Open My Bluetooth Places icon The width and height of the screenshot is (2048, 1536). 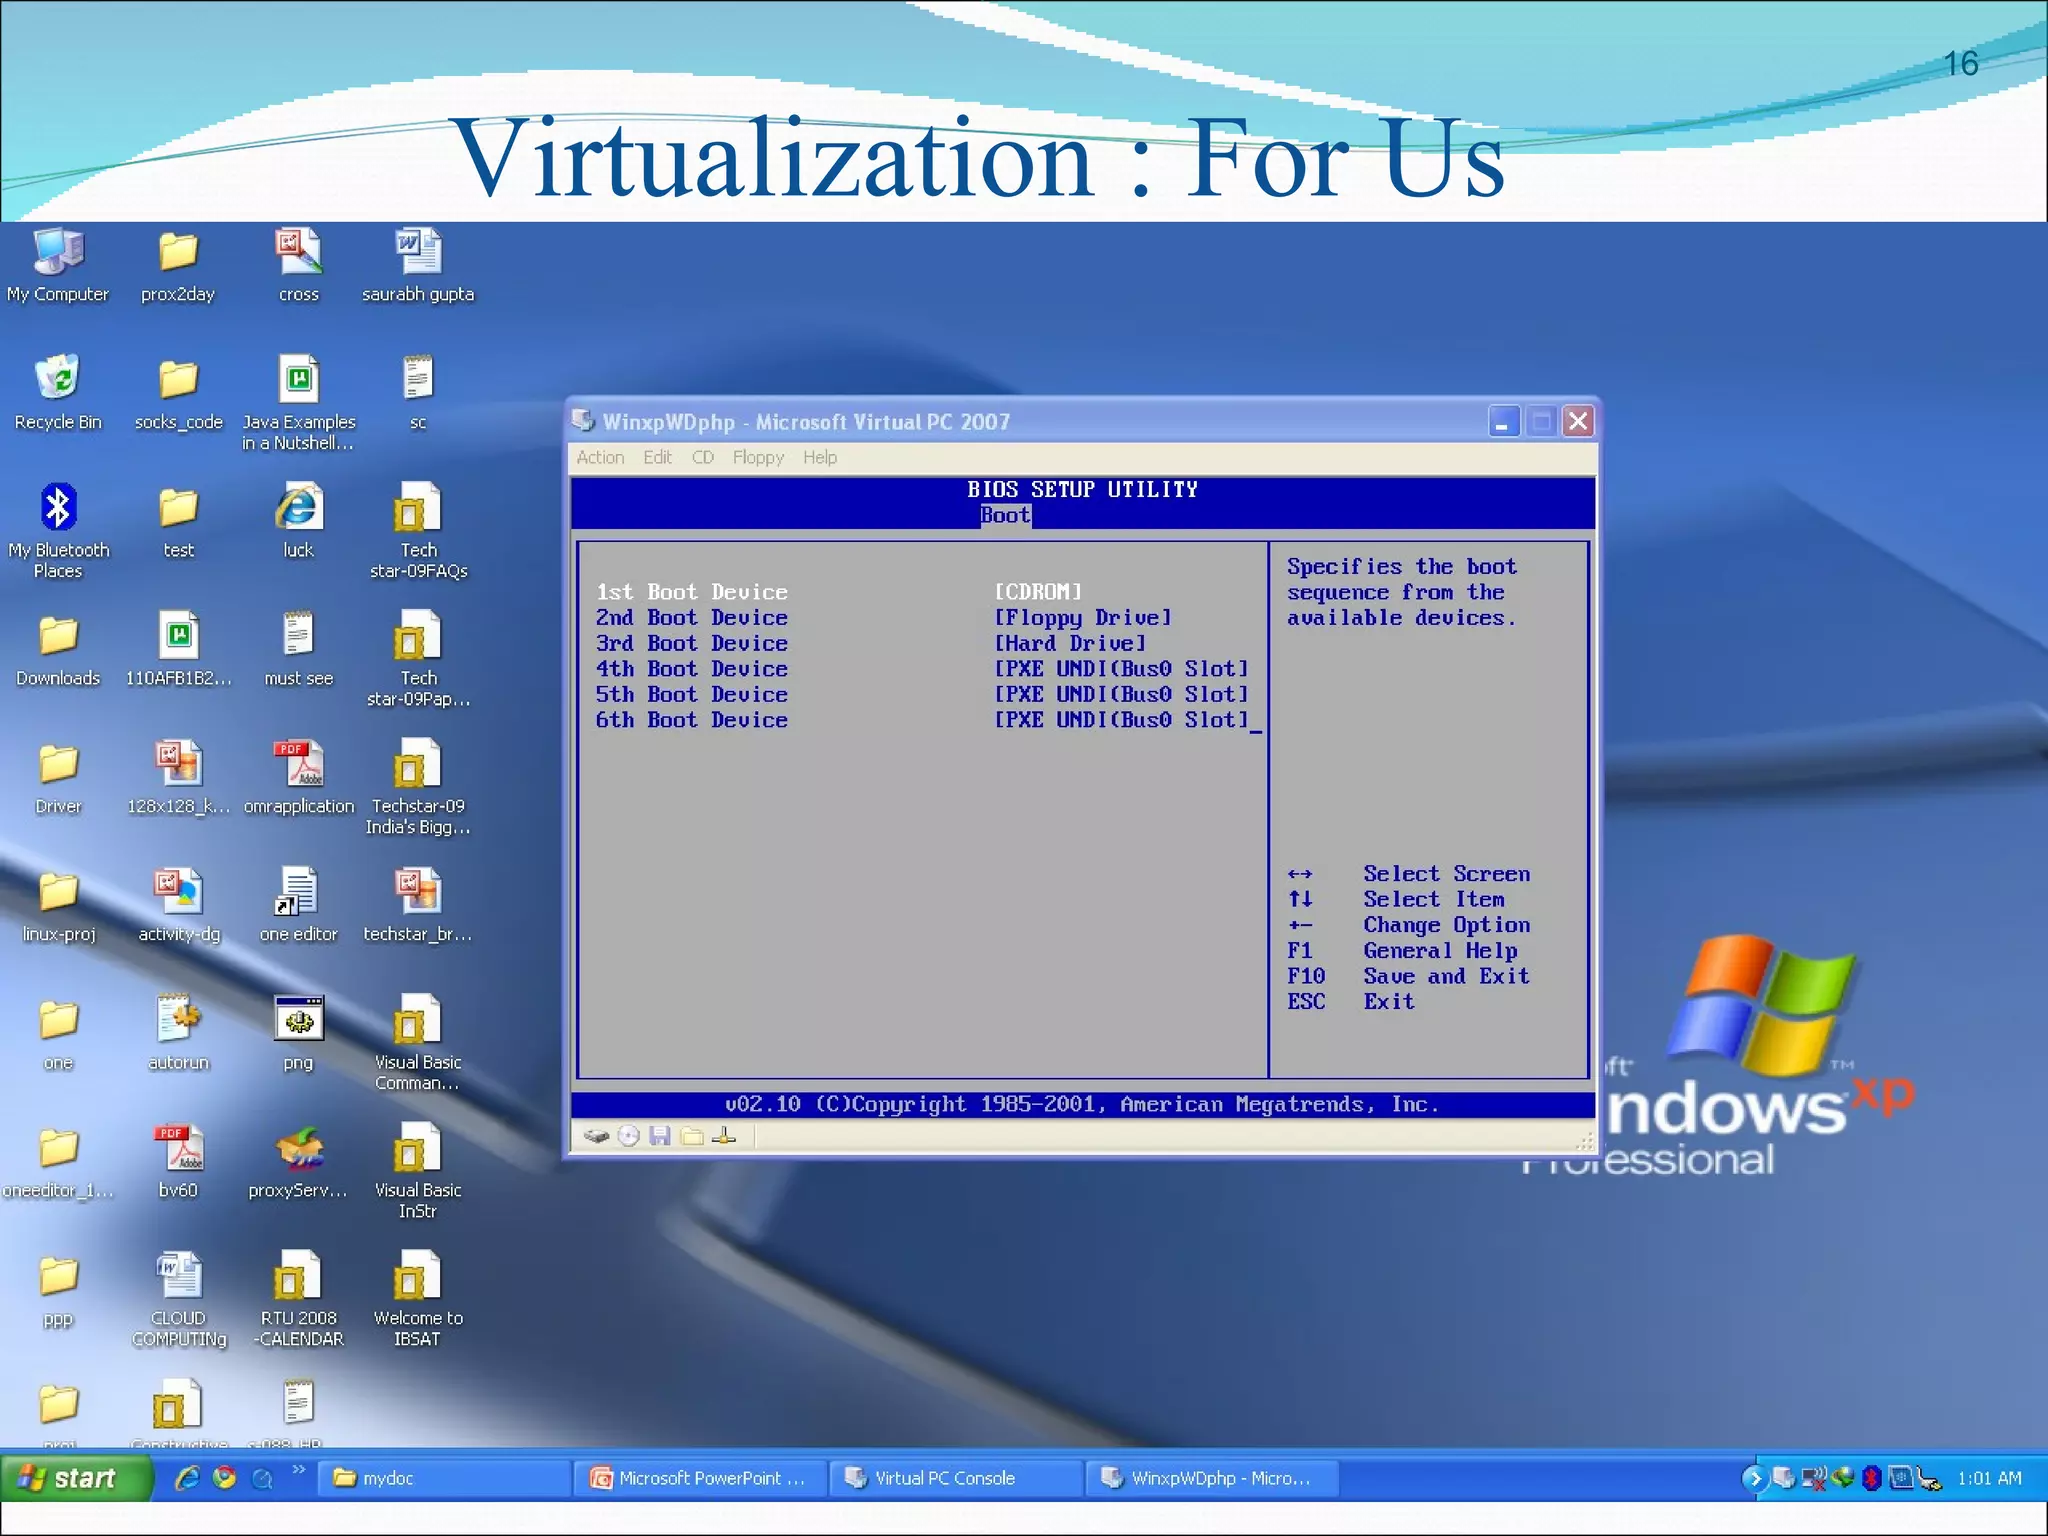(58, 530)
